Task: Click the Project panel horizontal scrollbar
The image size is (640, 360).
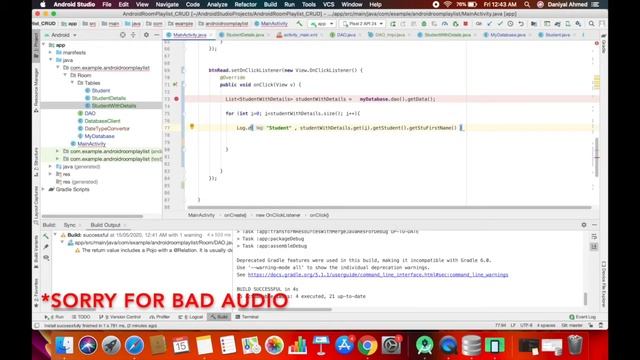Action: coord(92,216)
